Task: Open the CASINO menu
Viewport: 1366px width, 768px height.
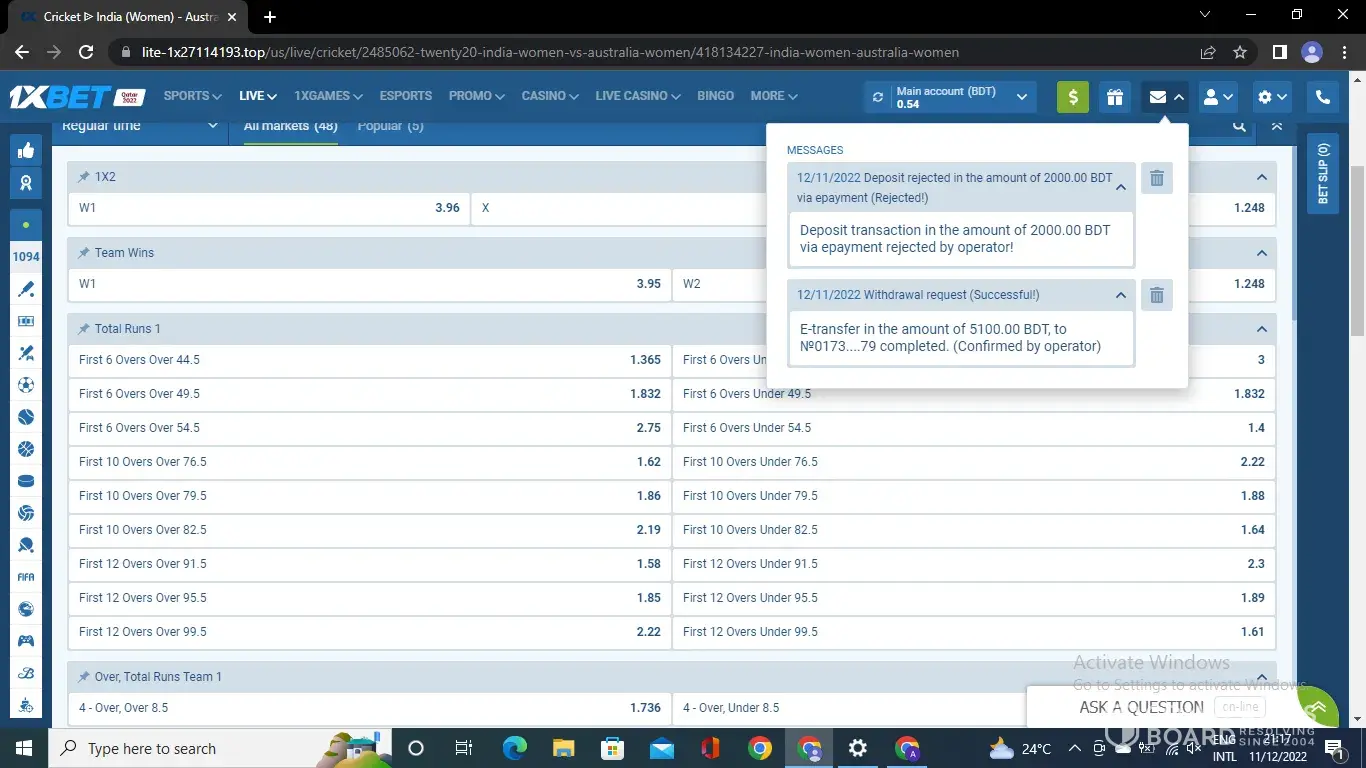Action: pos(550,96)
